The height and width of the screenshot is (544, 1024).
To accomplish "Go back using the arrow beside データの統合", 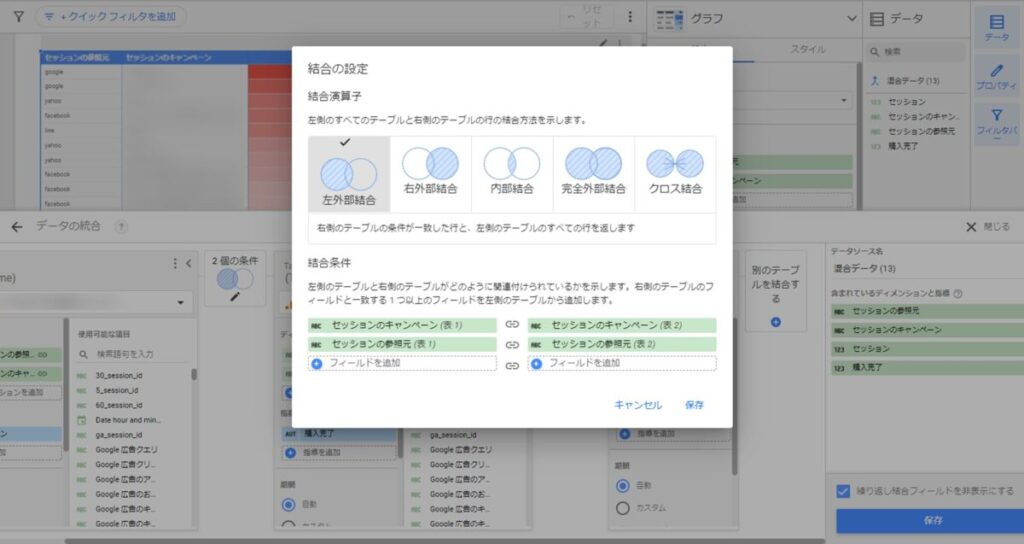I will pos(17,227).
